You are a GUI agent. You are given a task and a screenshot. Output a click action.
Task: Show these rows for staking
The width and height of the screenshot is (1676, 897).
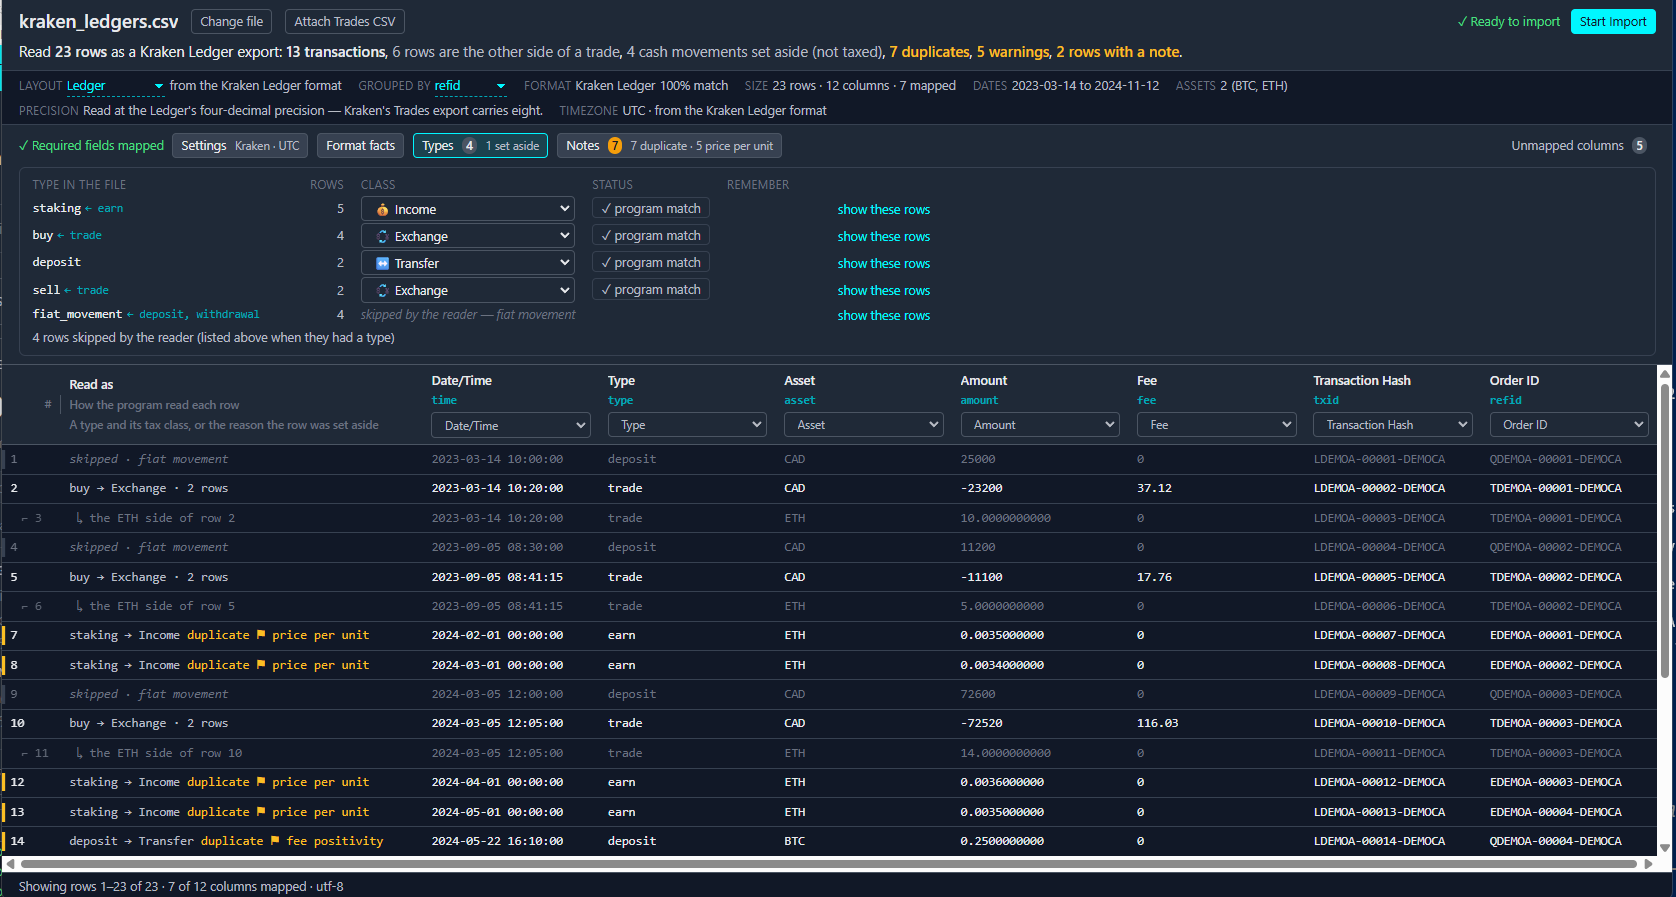click(x=884, y=209)
